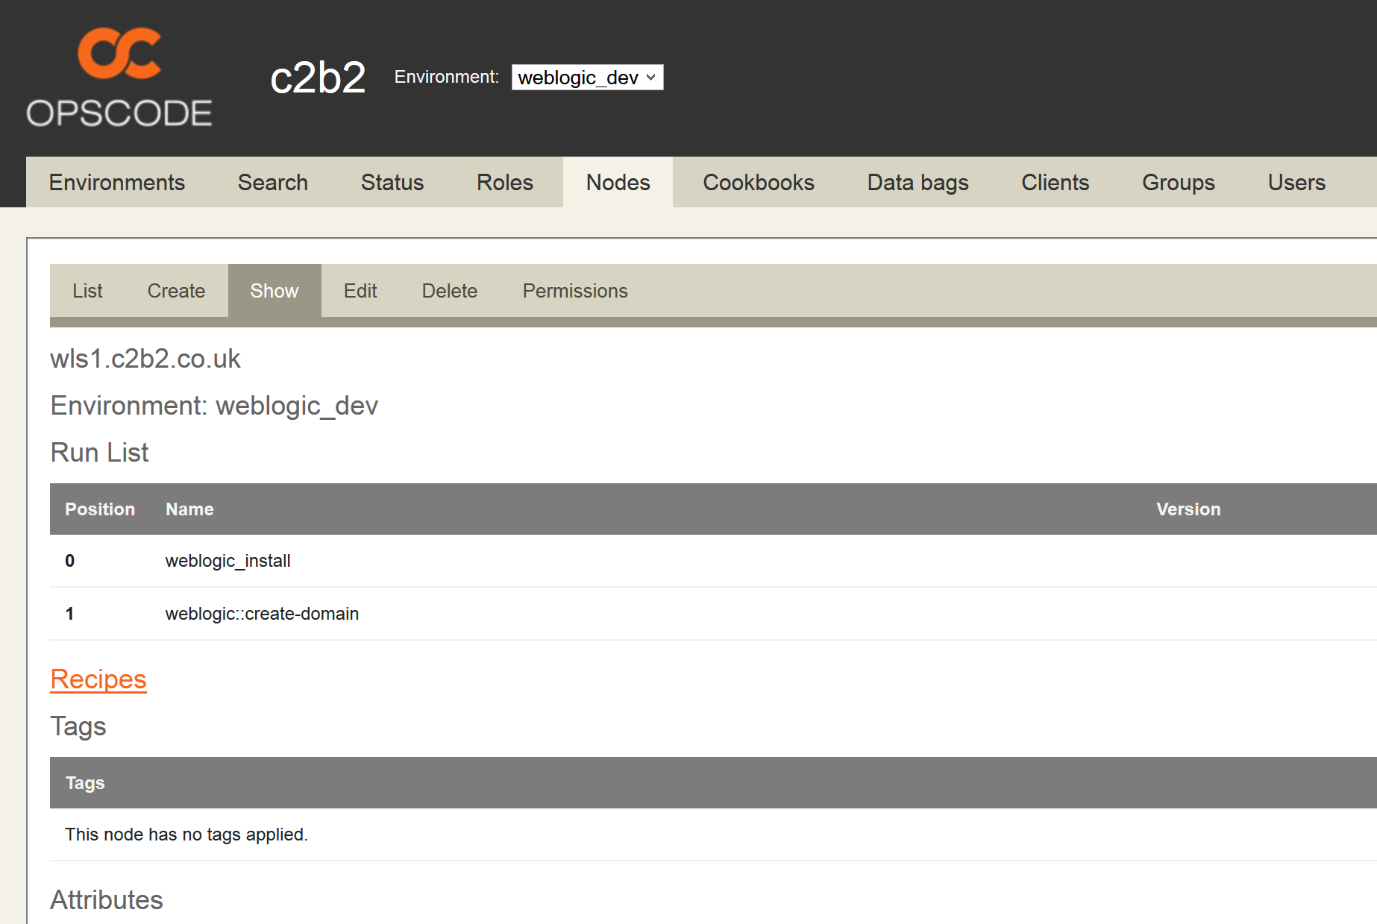Open the Roles tab

click(x=505, y=182)
